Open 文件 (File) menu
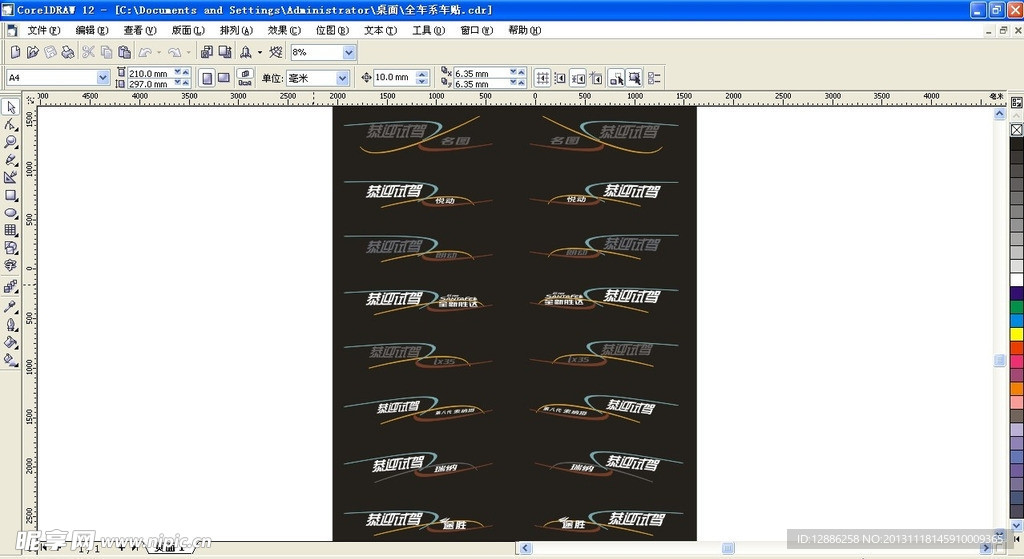Screen dimensions: 1024x559 pyautogui.click(x=43, y=30)
